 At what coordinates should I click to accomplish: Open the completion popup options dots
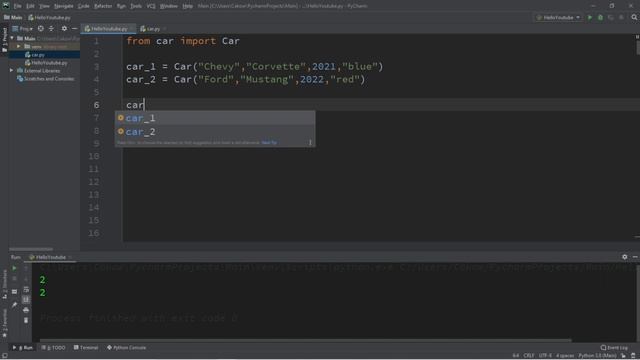tap(310, 142)
